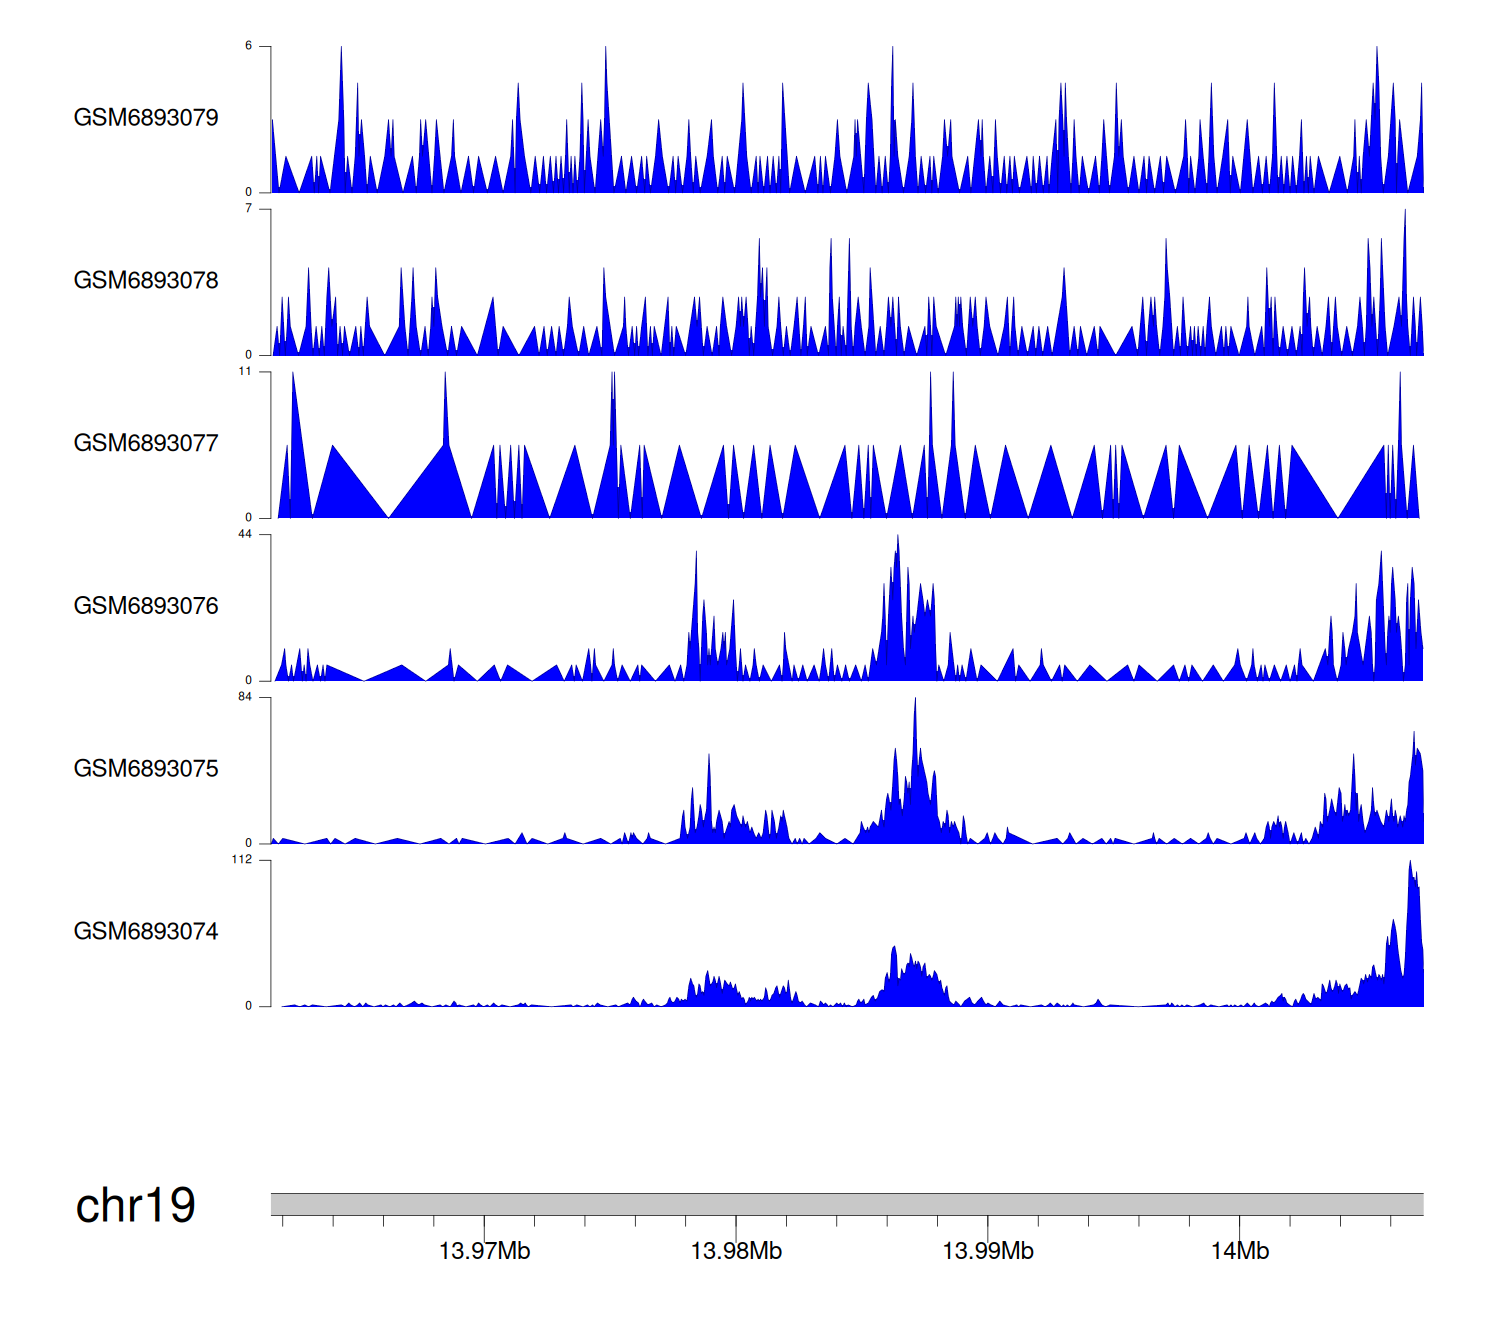1500x1320 pixels.
Task: Click the y-axis maximum value 44
Action: (245, 534)
